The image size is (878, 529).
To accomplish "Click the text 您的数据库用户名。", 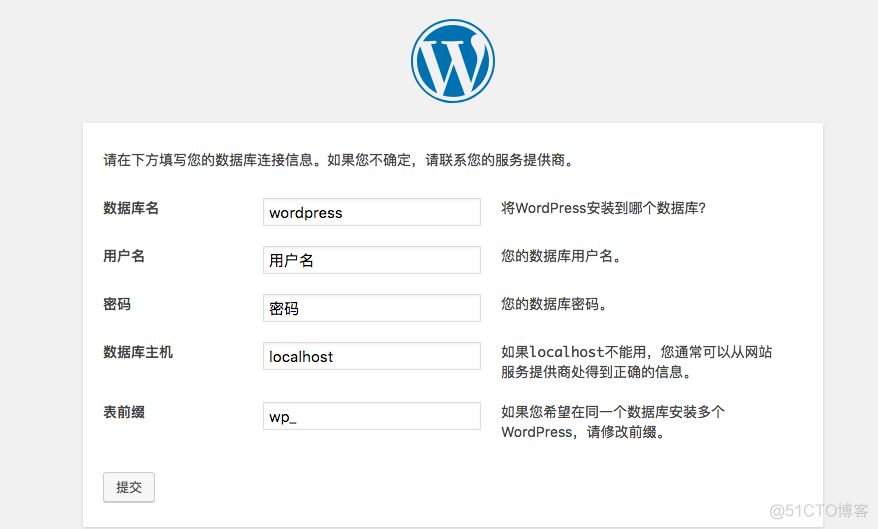I will pos(561,256).
